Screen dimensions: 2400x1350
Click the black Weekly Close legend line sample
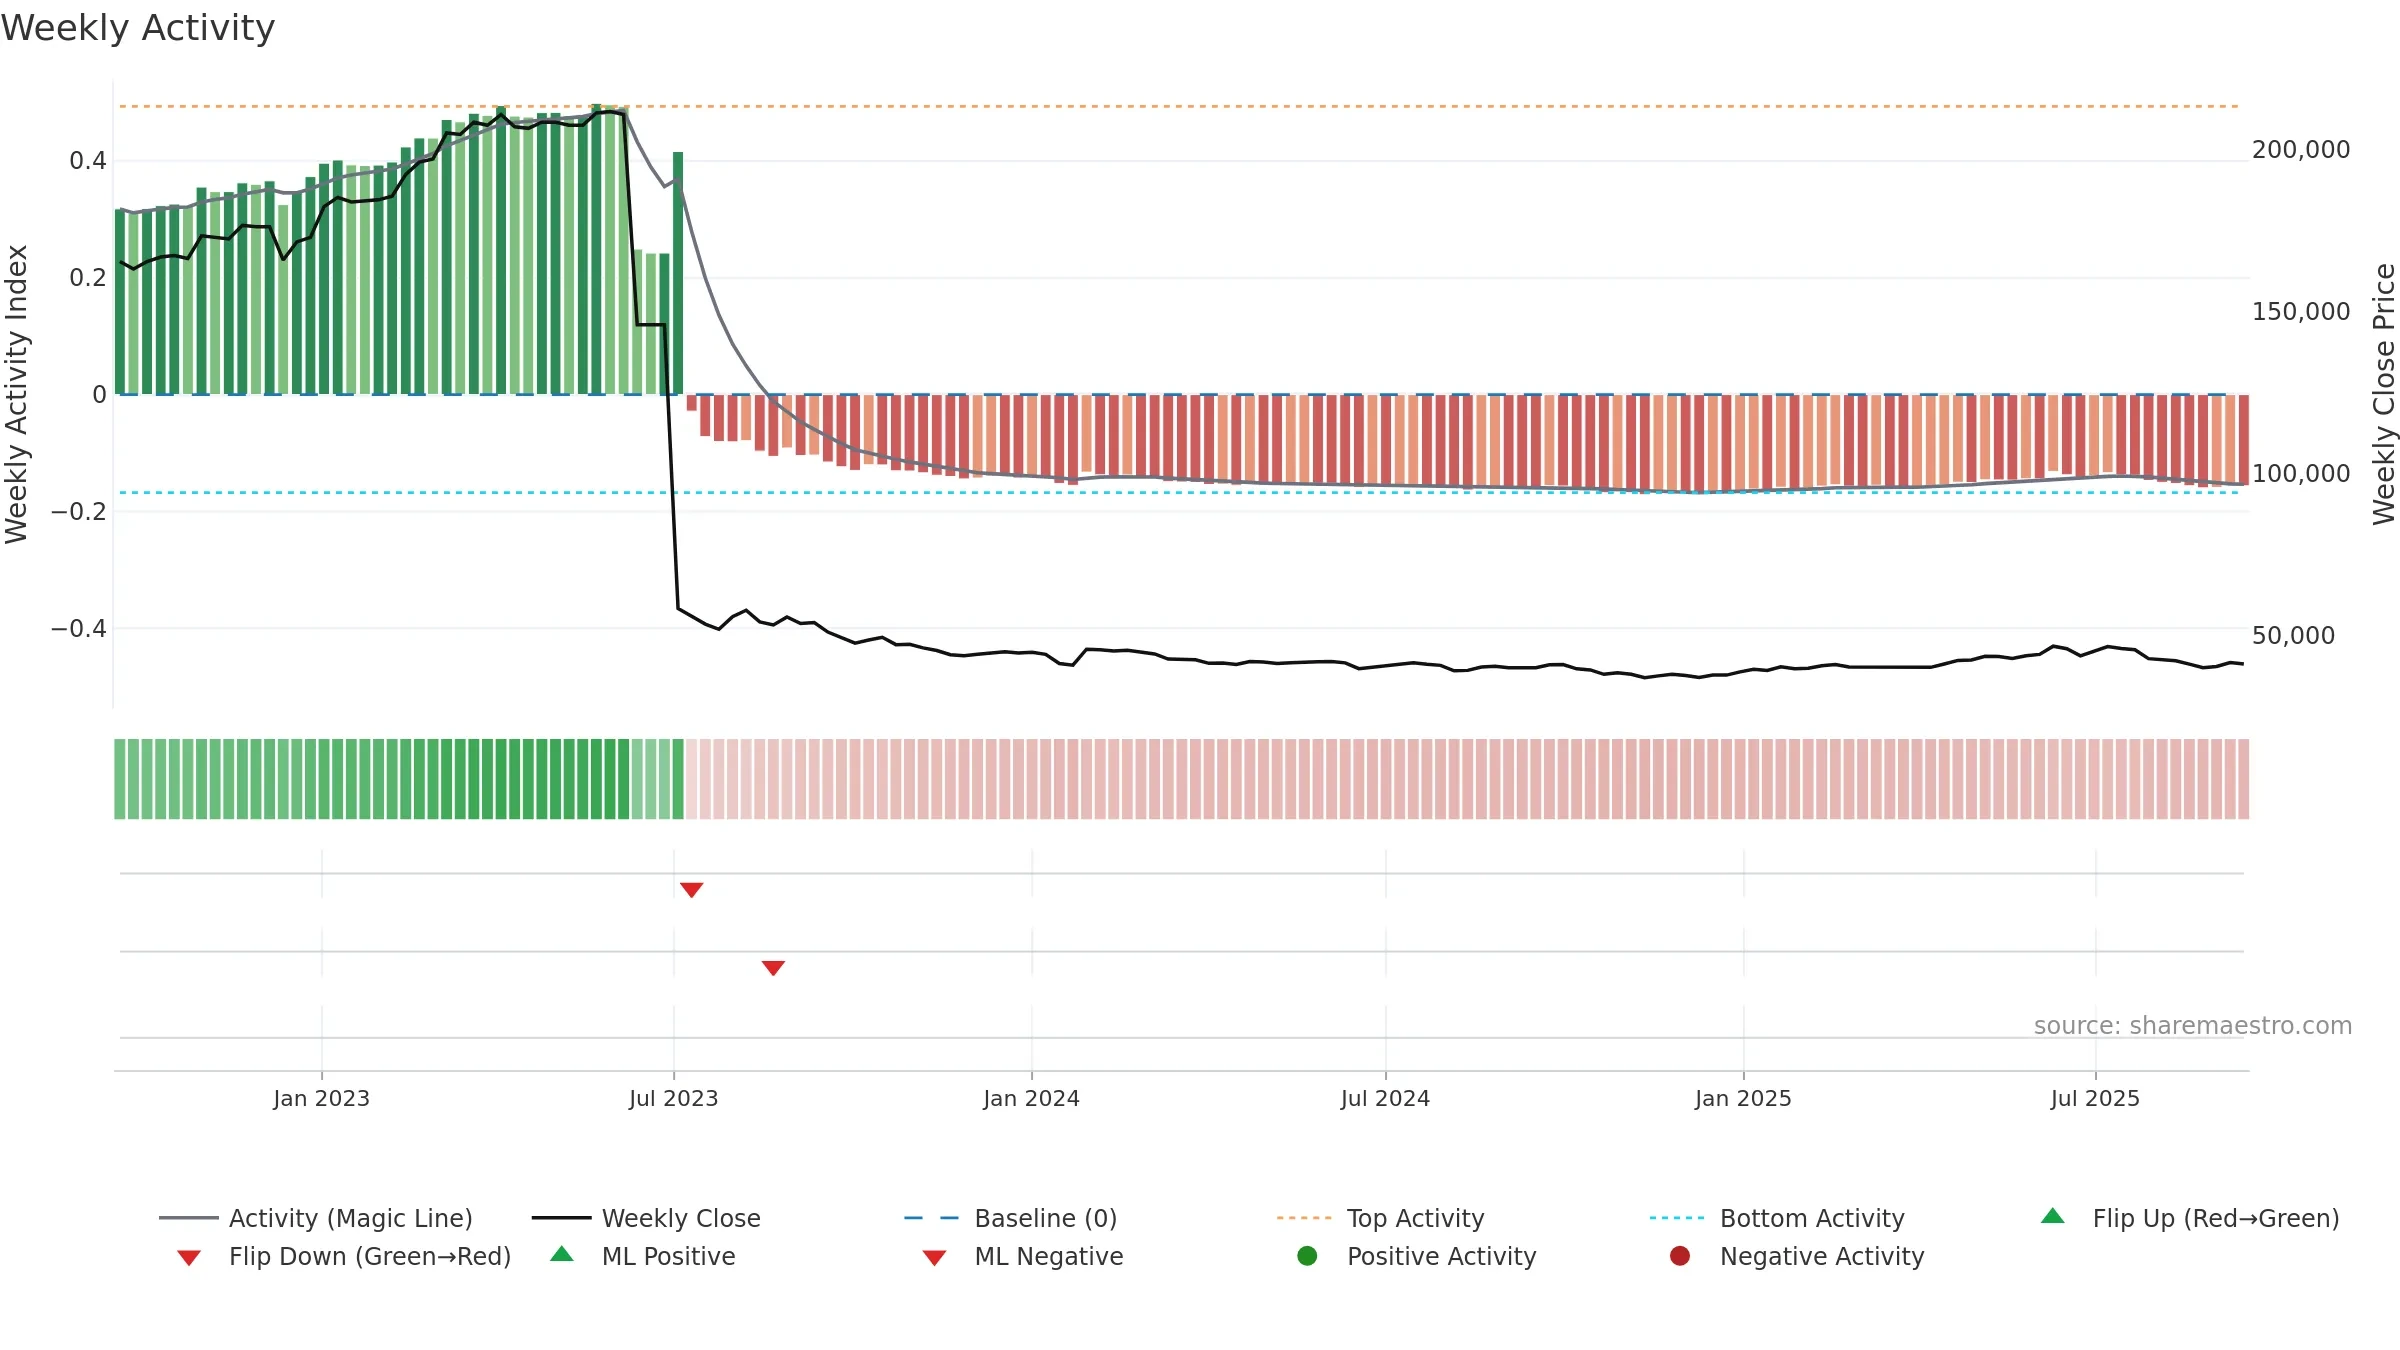(x=562, y=1218)
